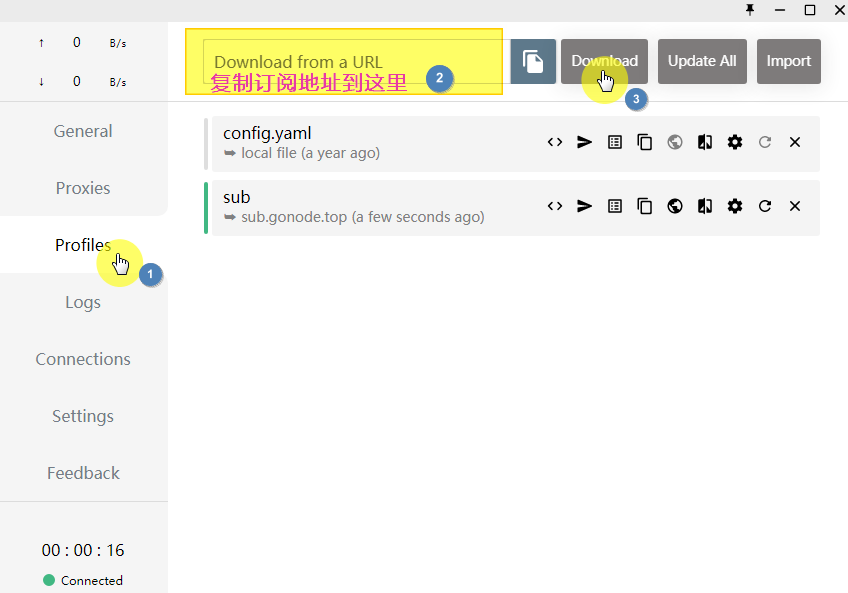Image resolution: width=848 pixels, height=593 pixels.
Task: Duplicate the sub profile with copy icon
Action: [645, 206]
